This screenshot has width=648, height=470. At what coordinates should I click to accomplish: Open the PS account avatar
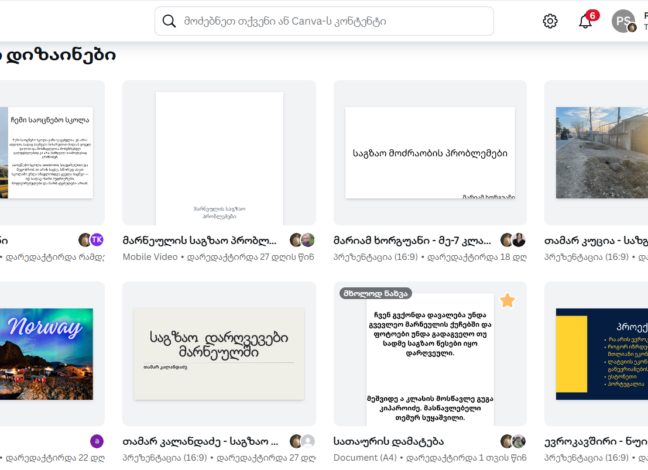pyautogui.click(x=624, y=21)
